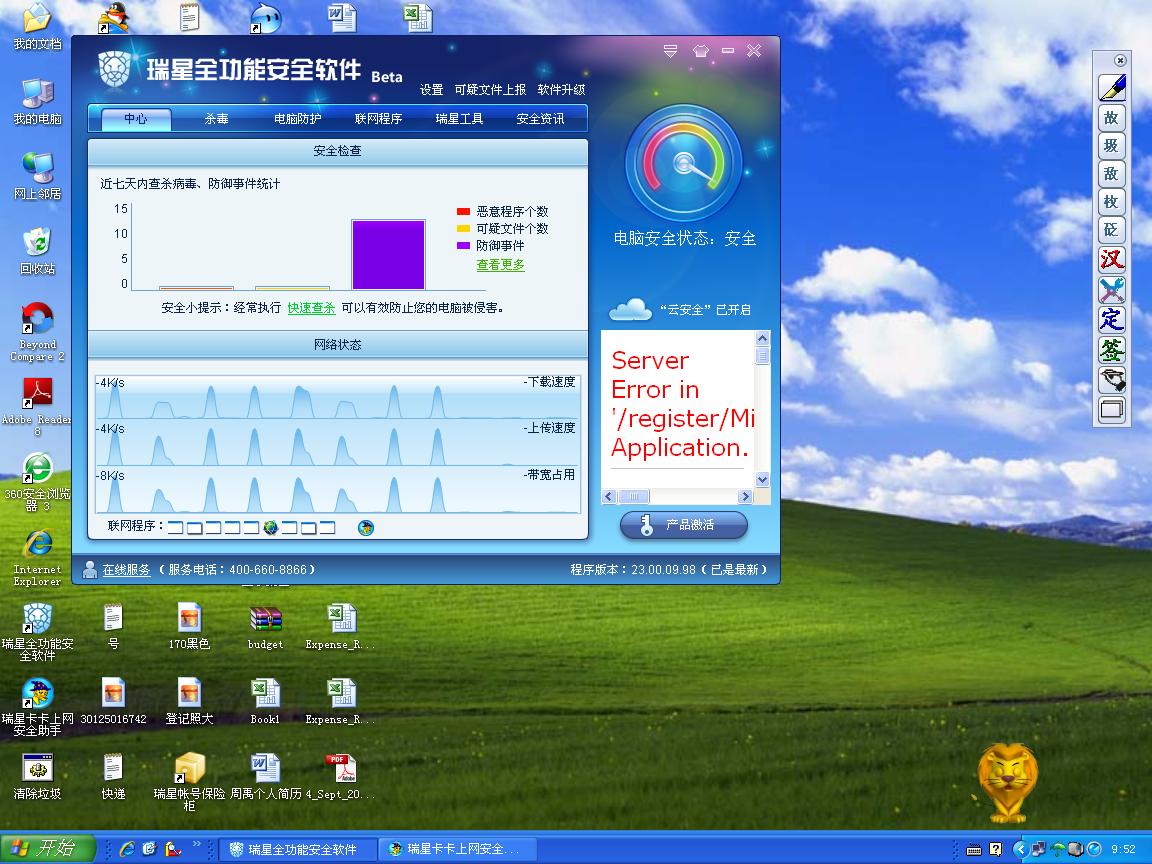The image size is (1152, 864).
Task: Select the Book1 Excel file on the desktop
Action: click(265, 702)
